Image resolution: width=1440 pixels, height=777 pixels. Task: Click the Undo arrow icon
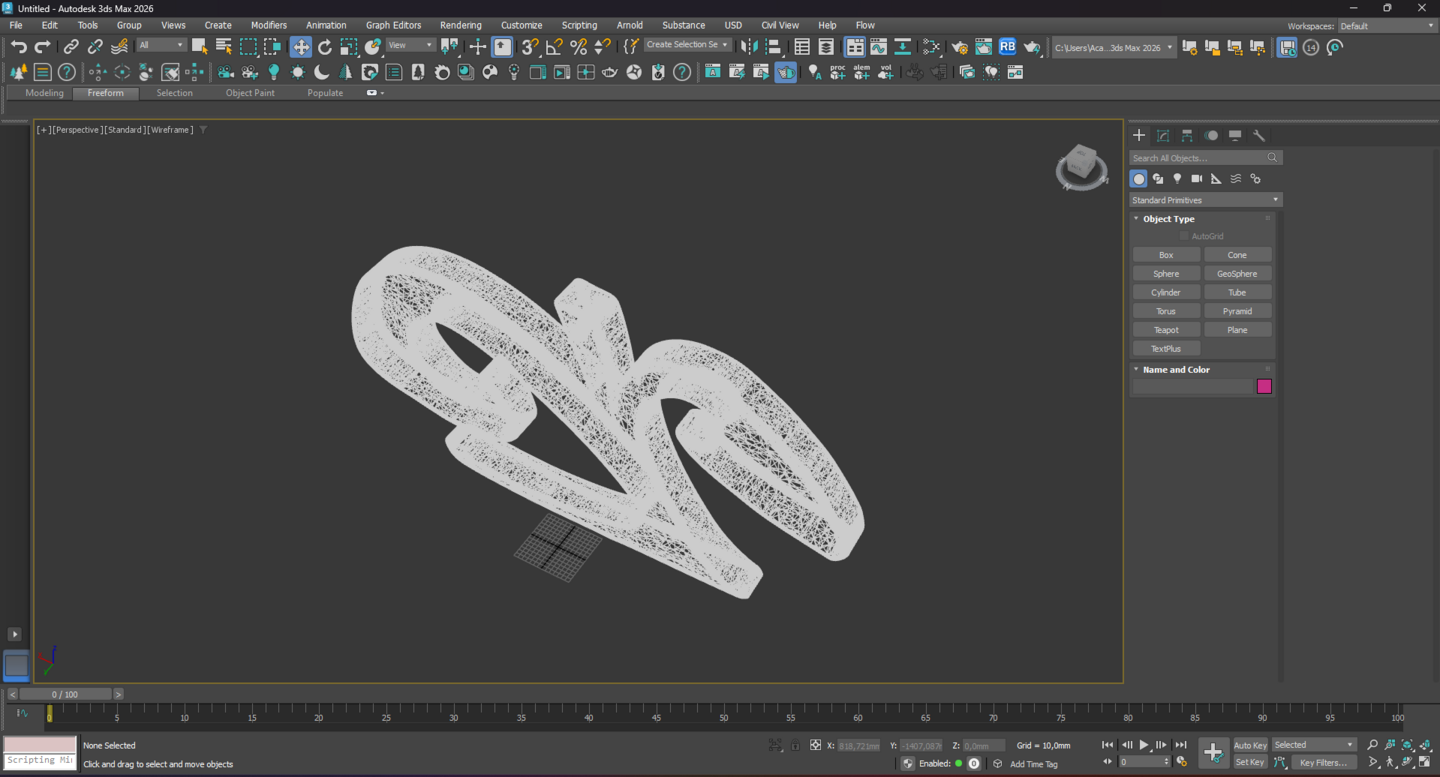(x=19, y=47)
